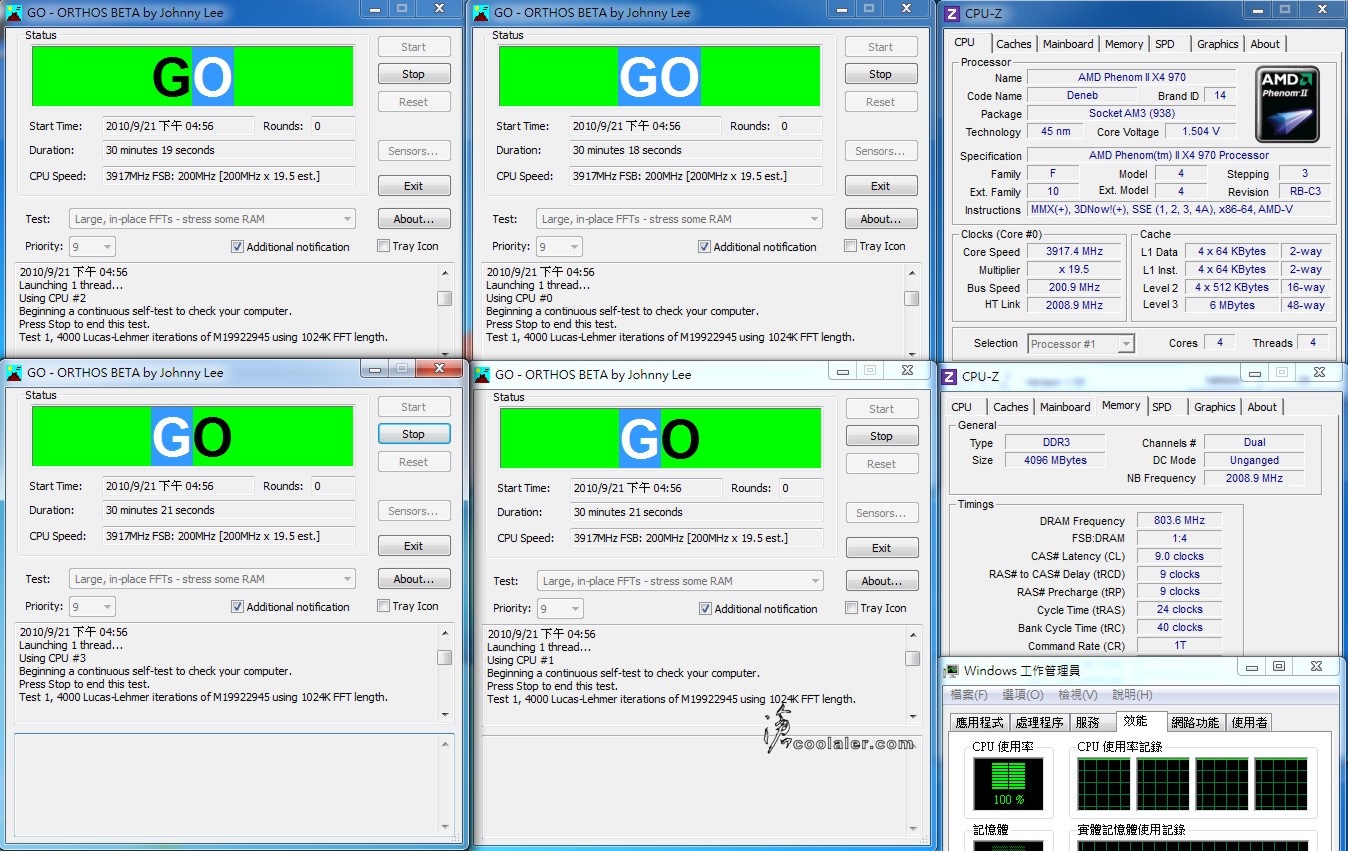Image resolution: width=1348 pixels, height=851 pixels.
Task: Stop the stress test in the CPU #2 ORTHOS window
Action: coord(414,74)
